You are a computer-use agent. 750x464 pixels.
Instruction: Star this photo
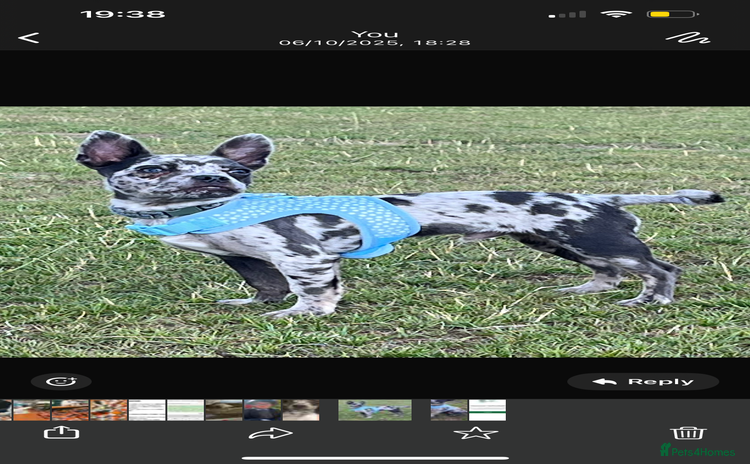coord(475,432)
